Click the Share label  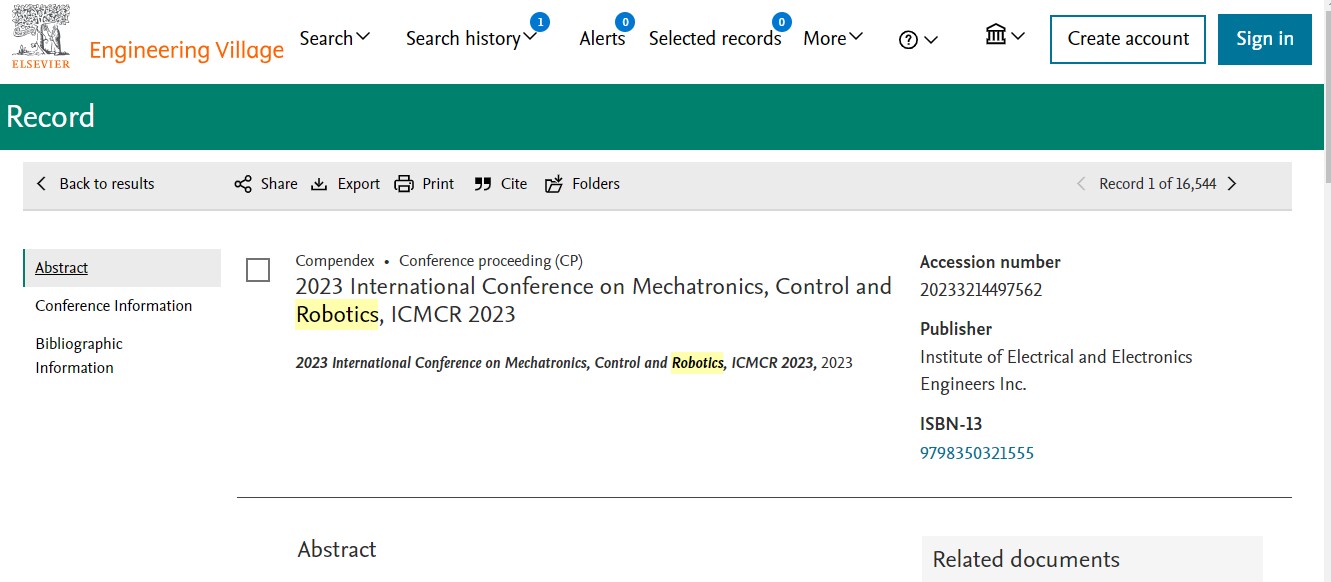click(x=279, y=184)
